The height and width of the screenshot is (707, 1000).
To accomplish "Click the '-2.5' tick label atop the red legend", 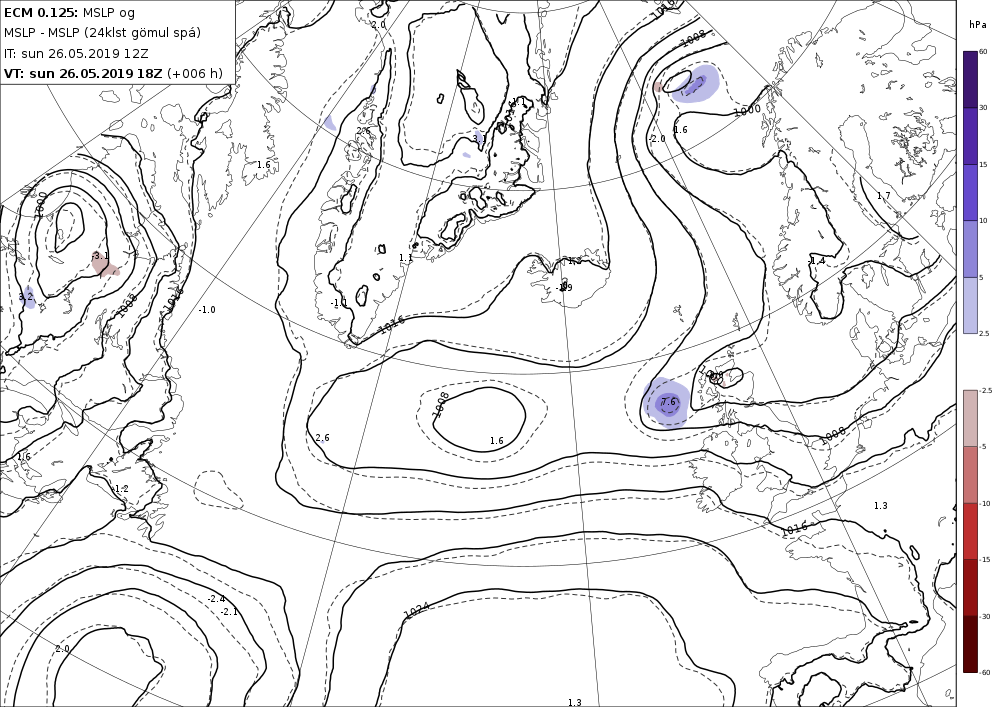I will pos(985,390).
